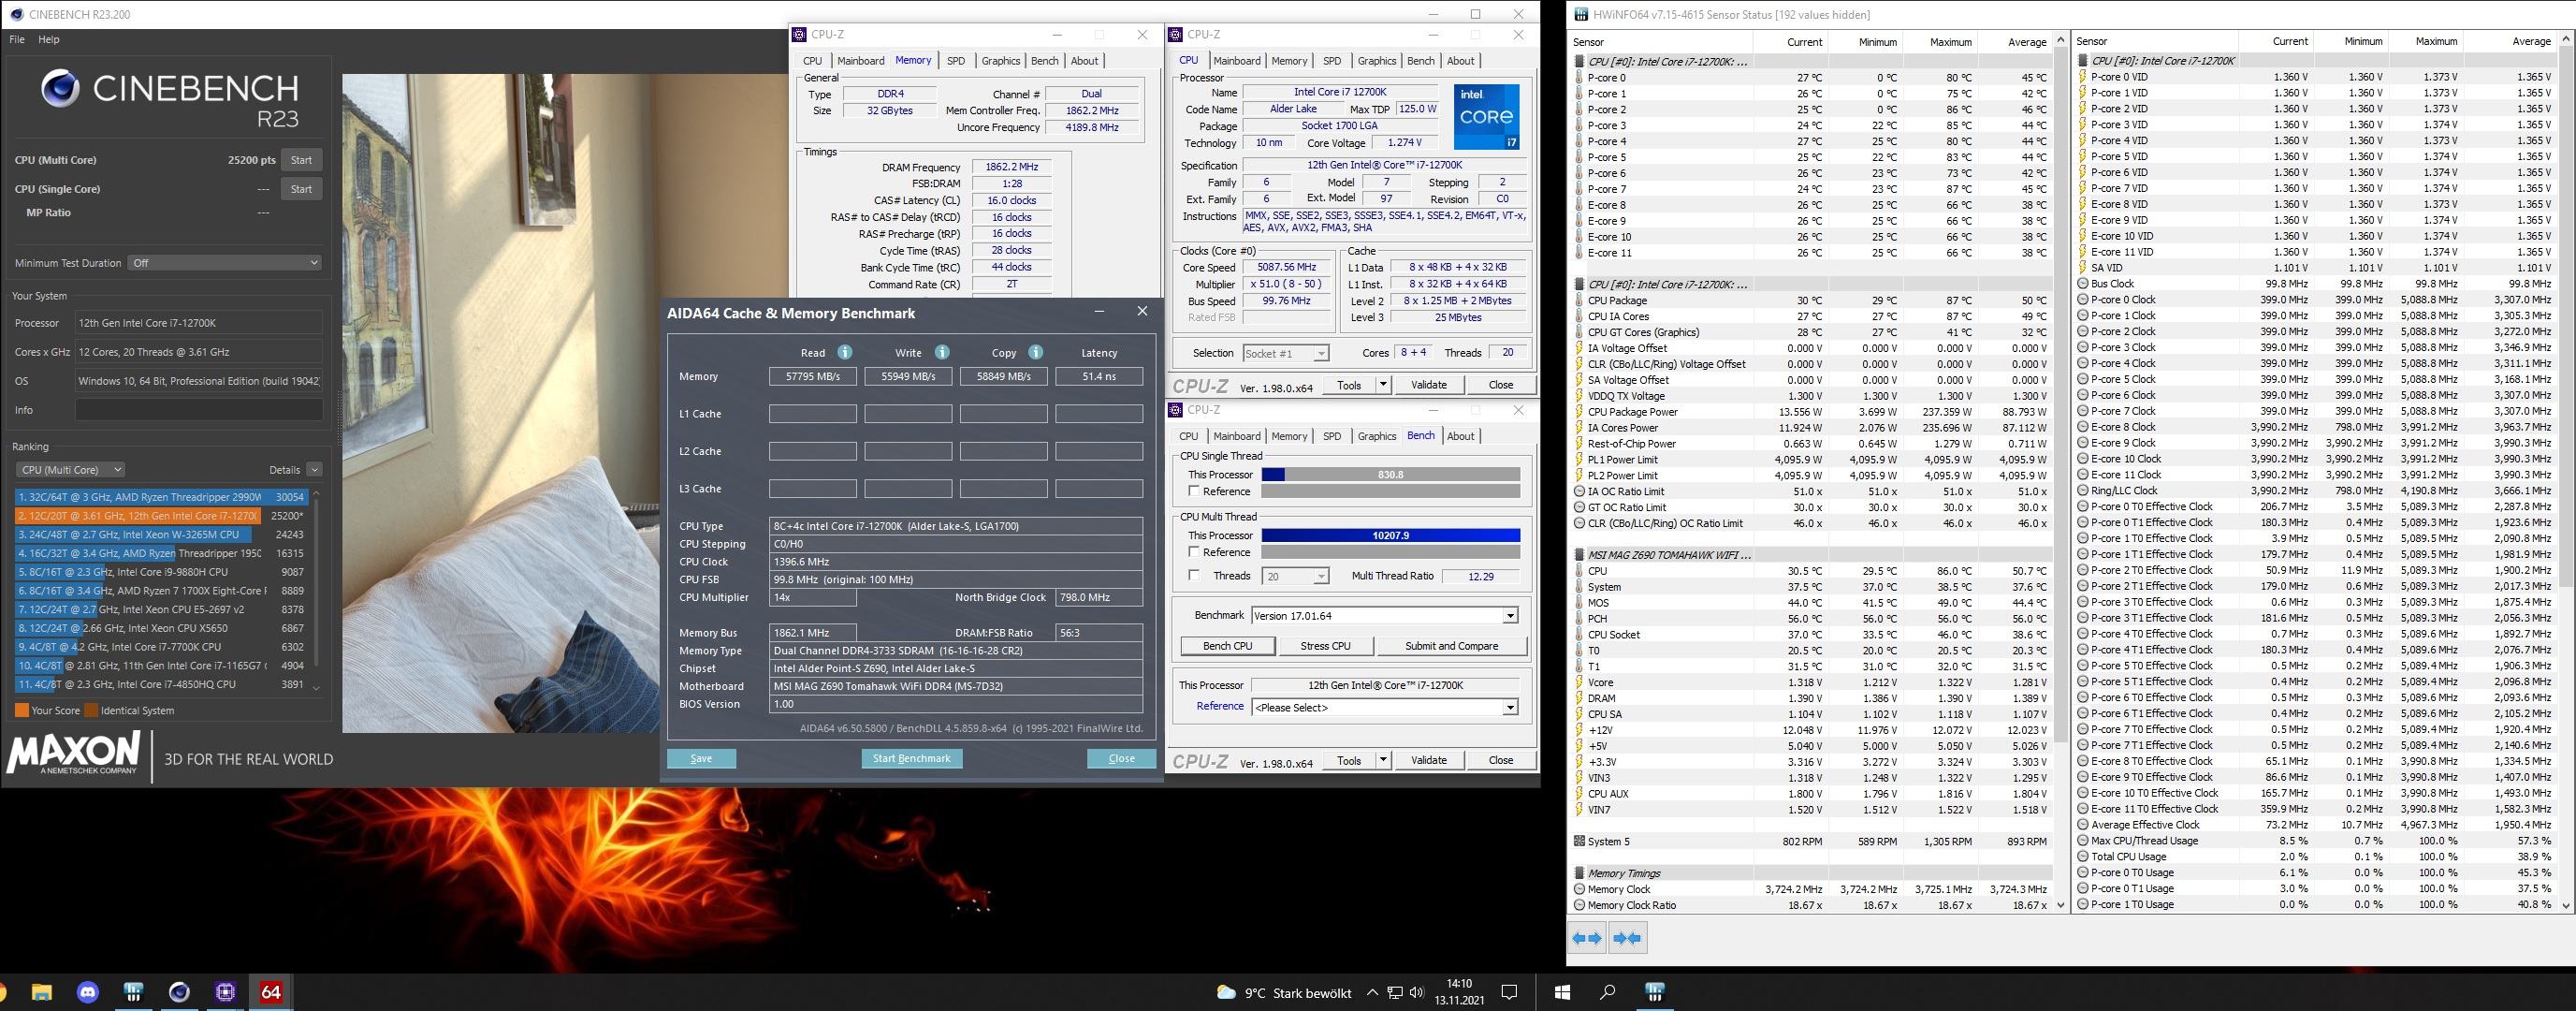
Task: Click the Multi Thread 10207.9 score bar
Action: tap(1391, 536)
